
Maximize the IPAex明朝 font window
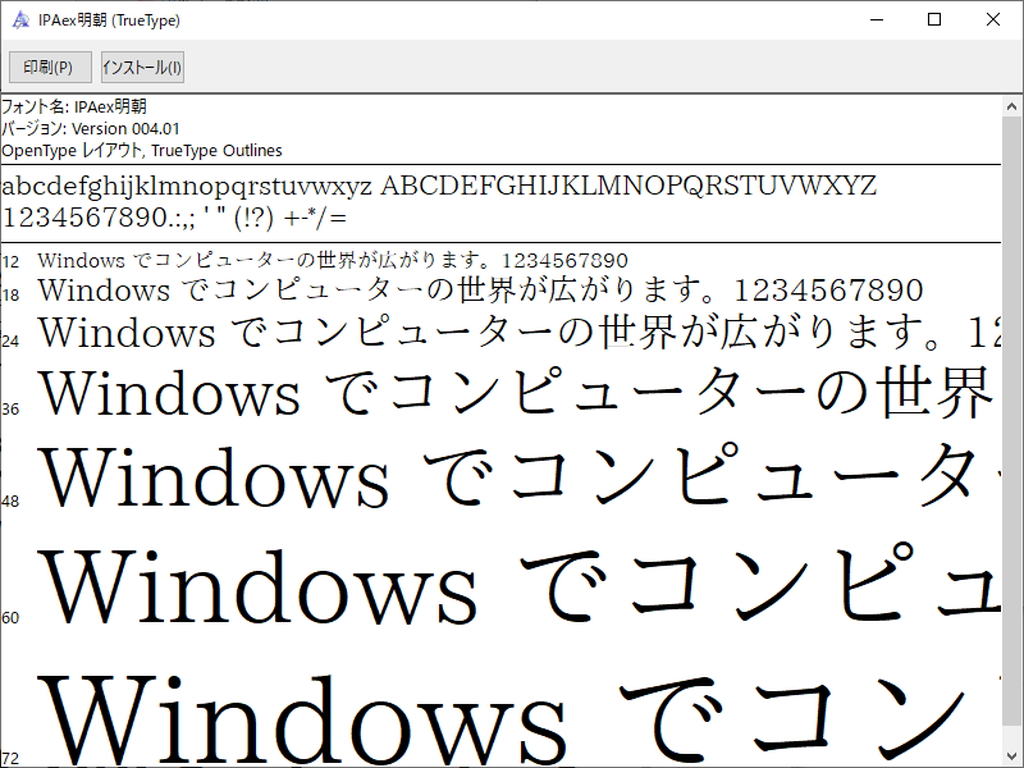click(x=935, y=20)
